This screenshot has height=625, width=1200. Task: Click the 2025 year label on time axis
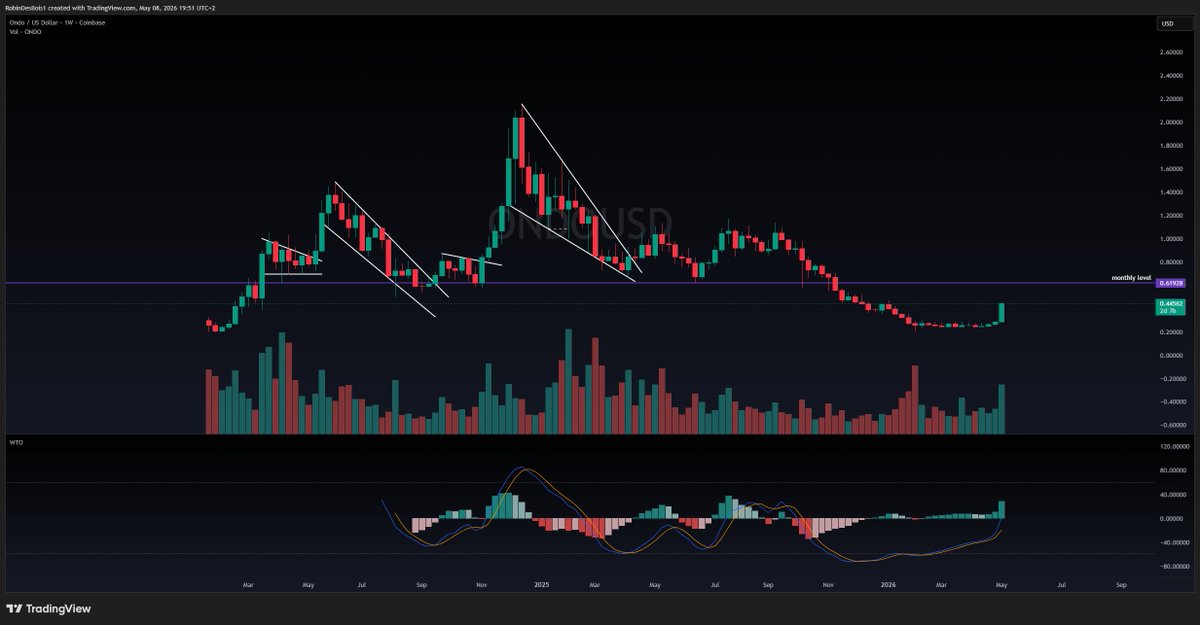pos(542,583)
